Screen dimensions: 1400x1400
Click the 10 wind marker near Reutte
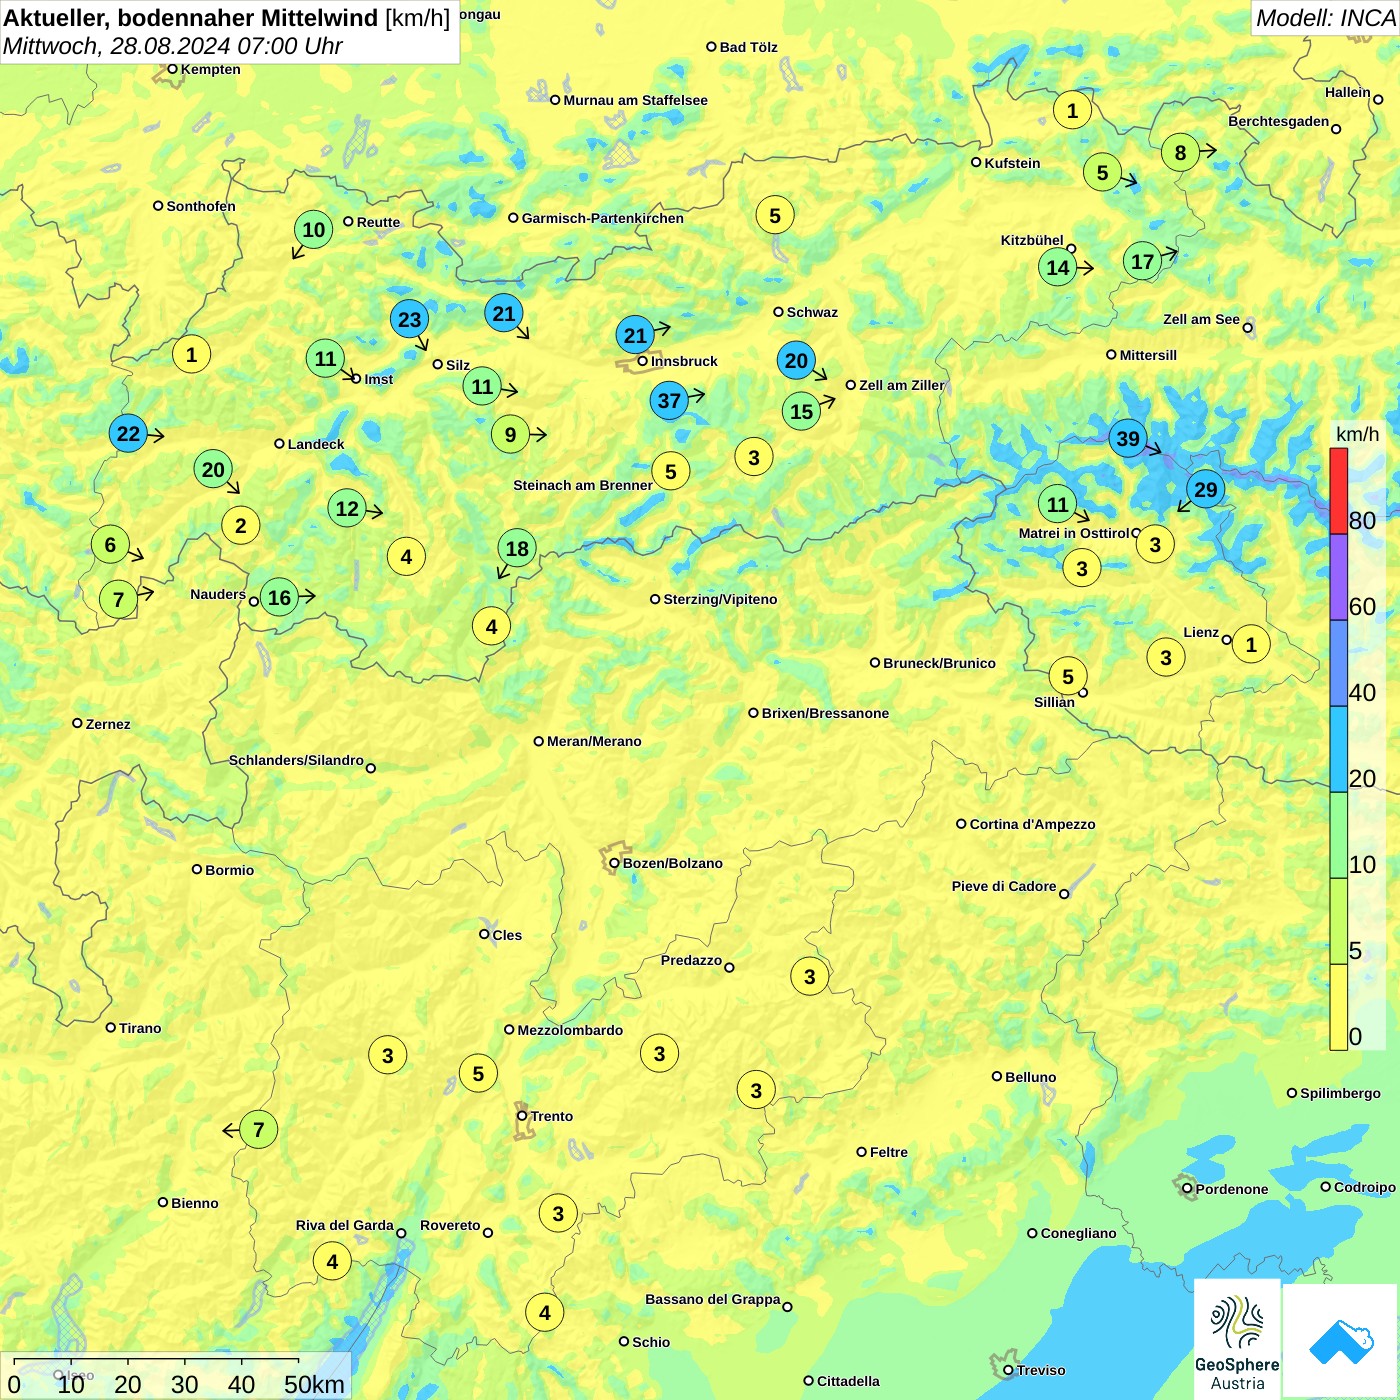click(313, 229)
